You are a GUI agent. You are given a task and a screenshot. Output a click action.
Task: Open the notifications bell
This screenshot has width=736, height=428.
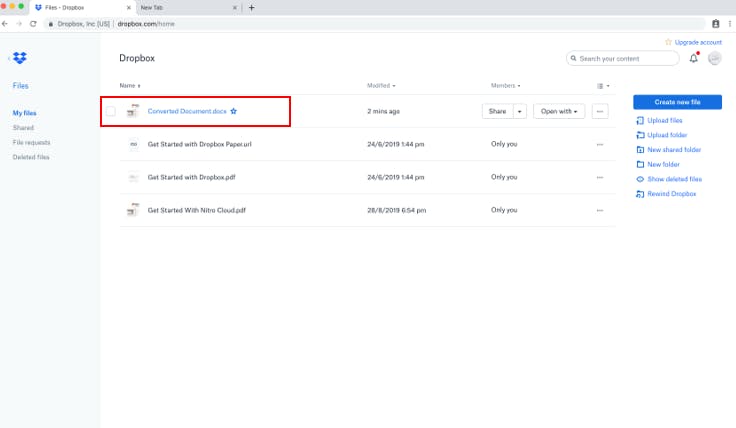tap(694, 59)
